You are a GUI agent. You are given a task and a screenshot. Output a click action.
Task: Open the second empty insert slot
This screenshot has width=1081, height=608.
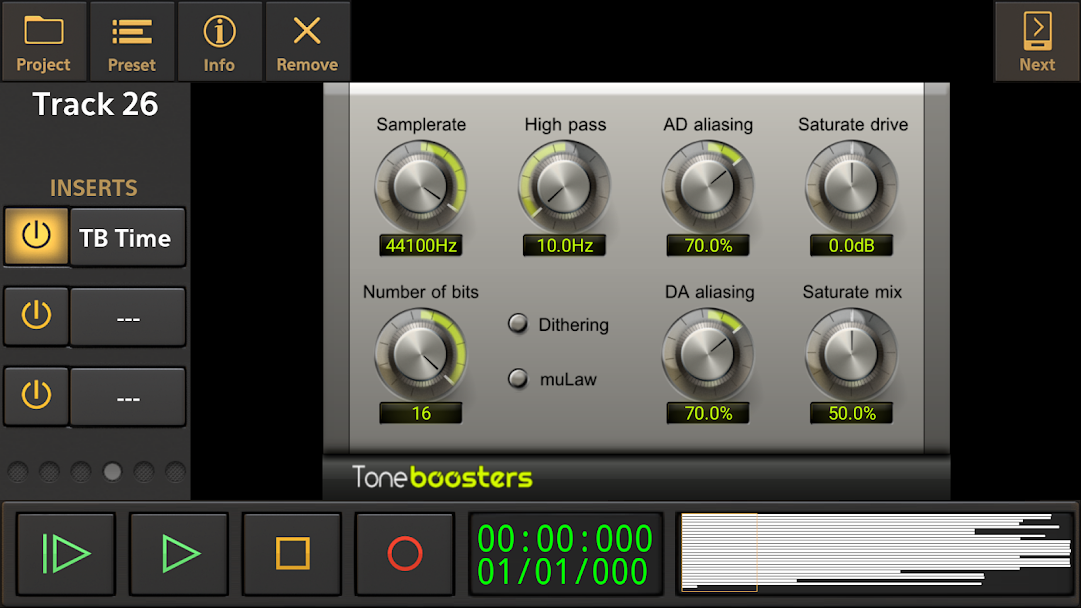(x=128, y=317)
